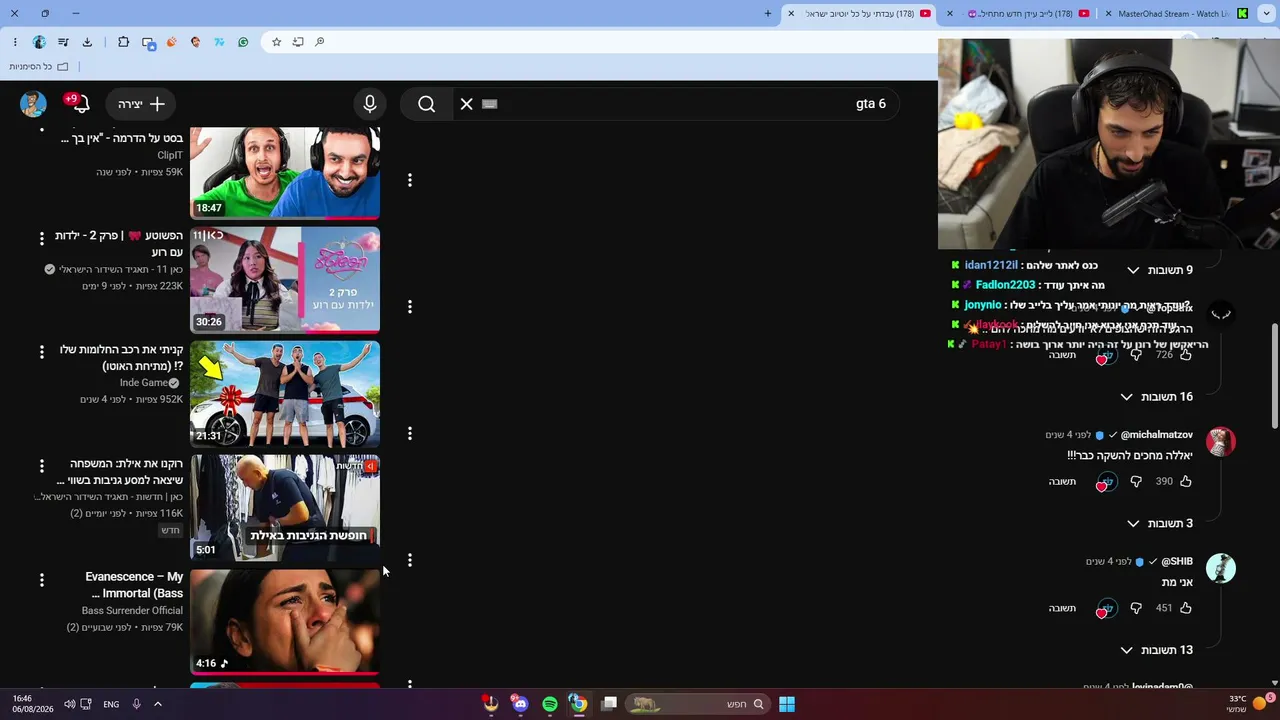Dislike the comment with 726 likes
This screenshot has height=720, width=1280.
click(x=1136, y=355)
